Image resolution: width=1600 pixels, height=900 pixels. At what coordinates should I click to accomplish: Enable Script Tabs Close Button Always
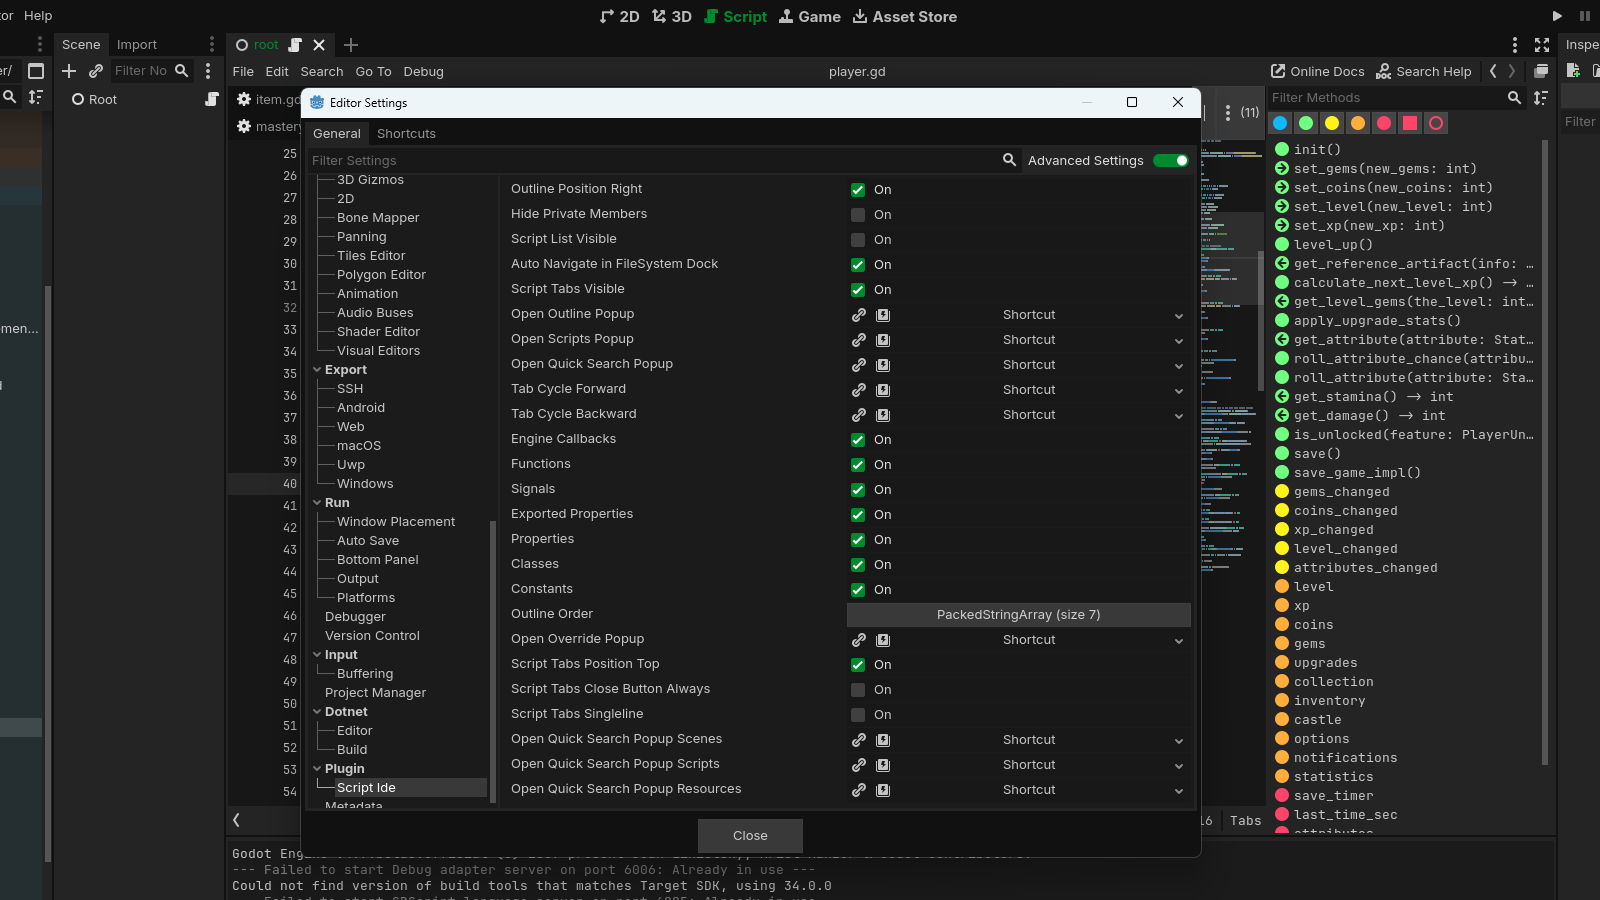[858, 690]
